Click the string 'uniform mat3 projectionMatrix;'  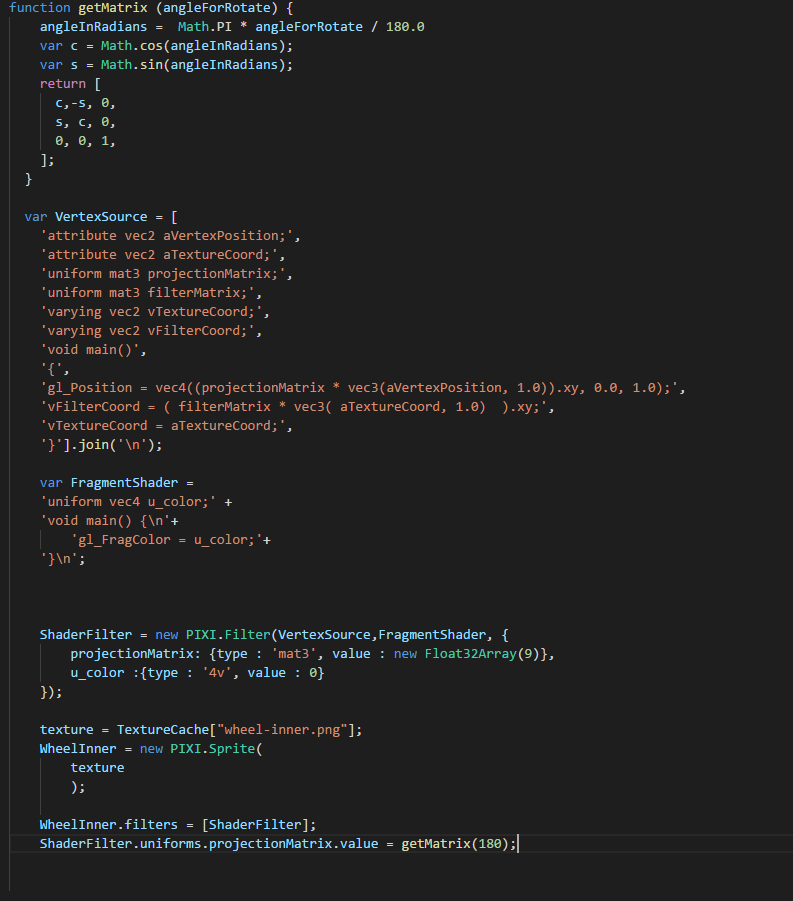click(x=163, y=274)
